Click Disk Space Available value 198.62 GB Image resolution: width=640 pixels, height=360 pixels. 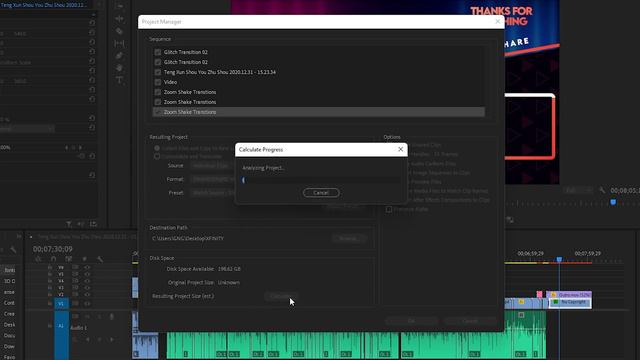coord(229,269)
